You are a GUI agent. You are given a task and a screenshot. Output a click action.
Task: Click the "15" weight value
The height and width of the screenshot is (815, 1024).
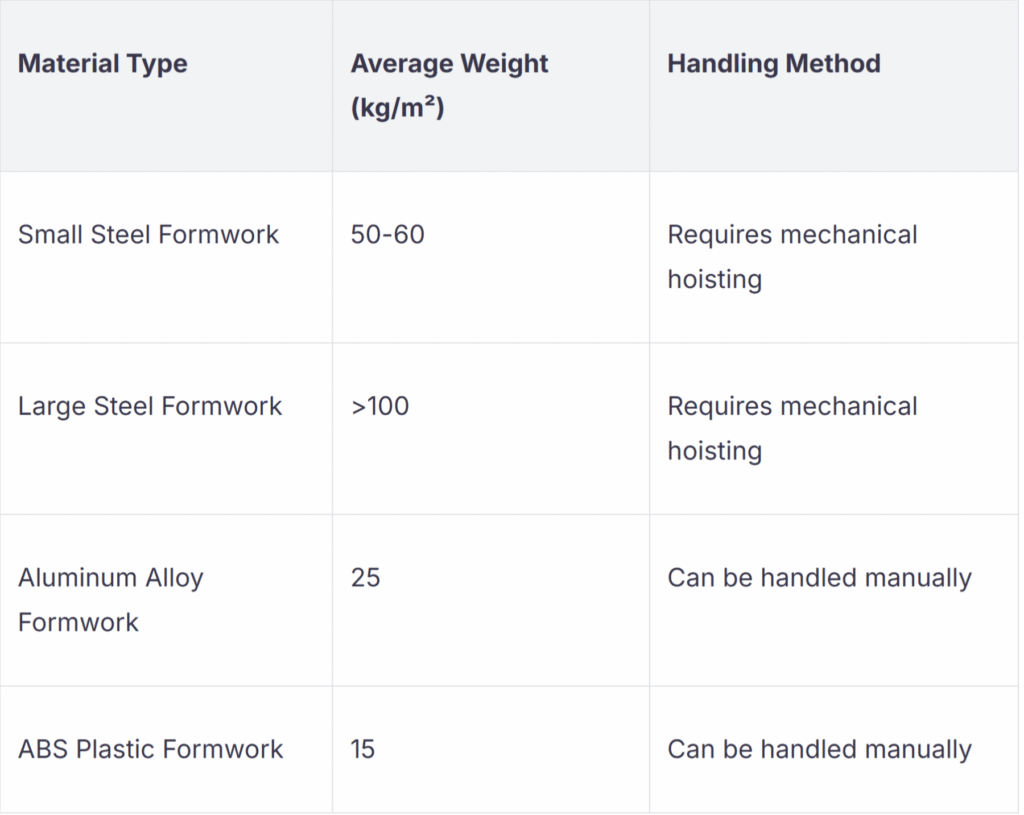pyautogui.click(x=363, y=749)
